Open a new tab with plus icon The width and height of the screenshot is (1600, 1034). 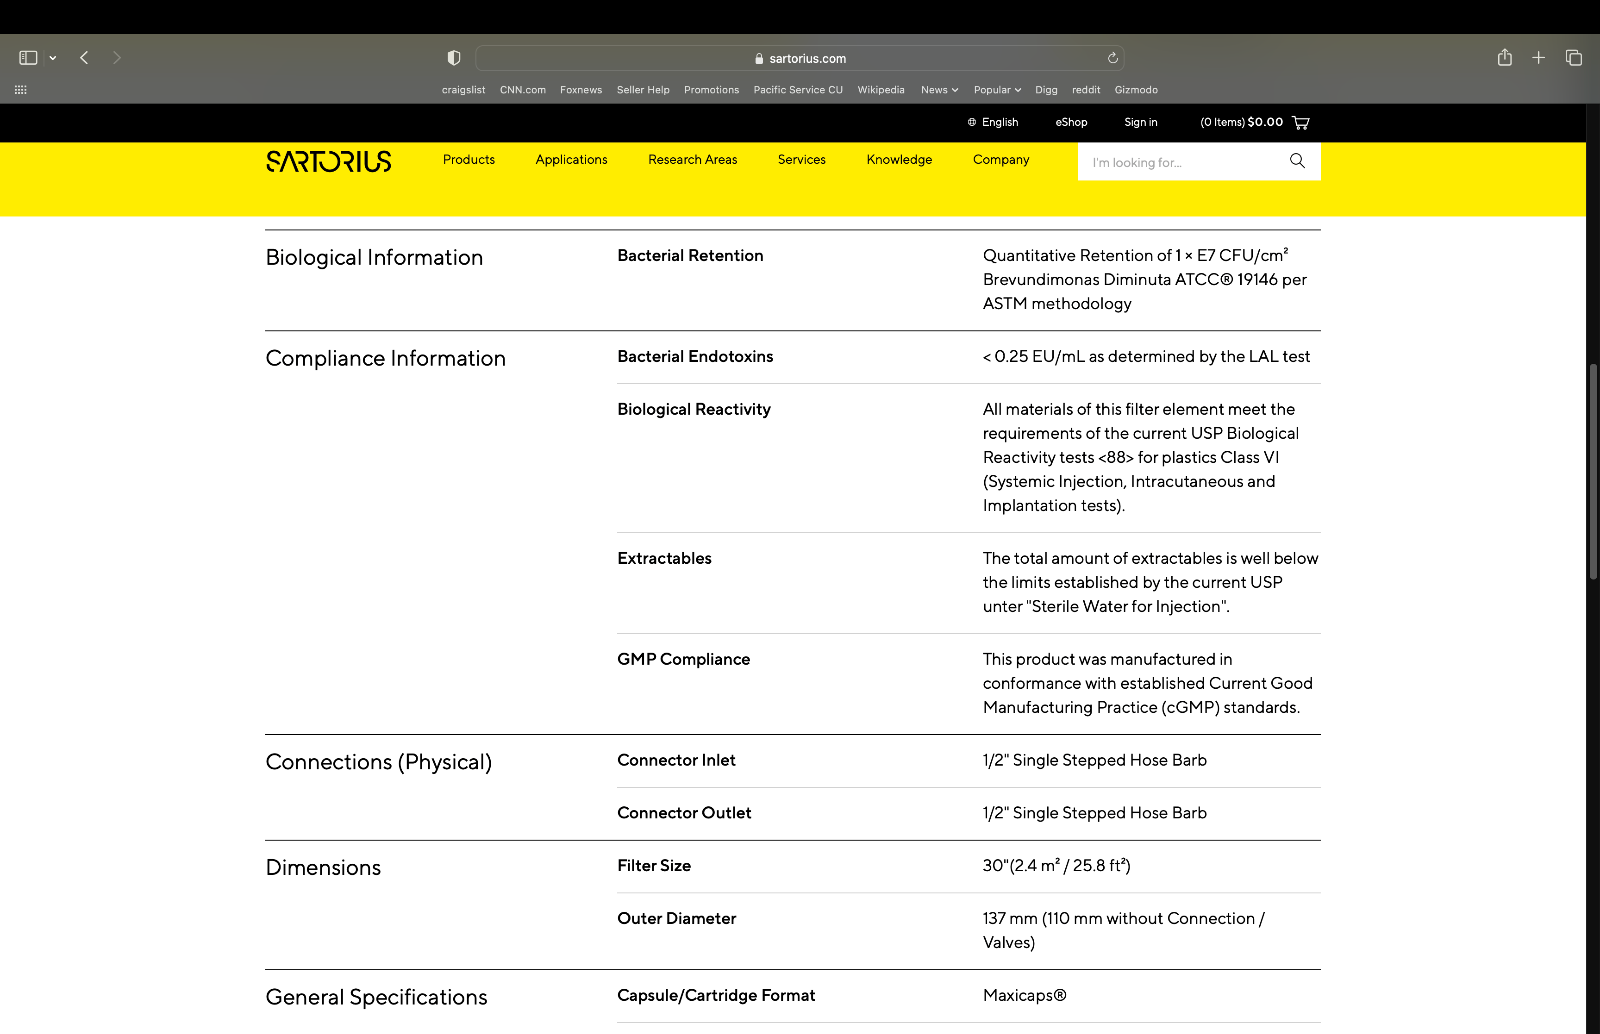[1538, 58]
